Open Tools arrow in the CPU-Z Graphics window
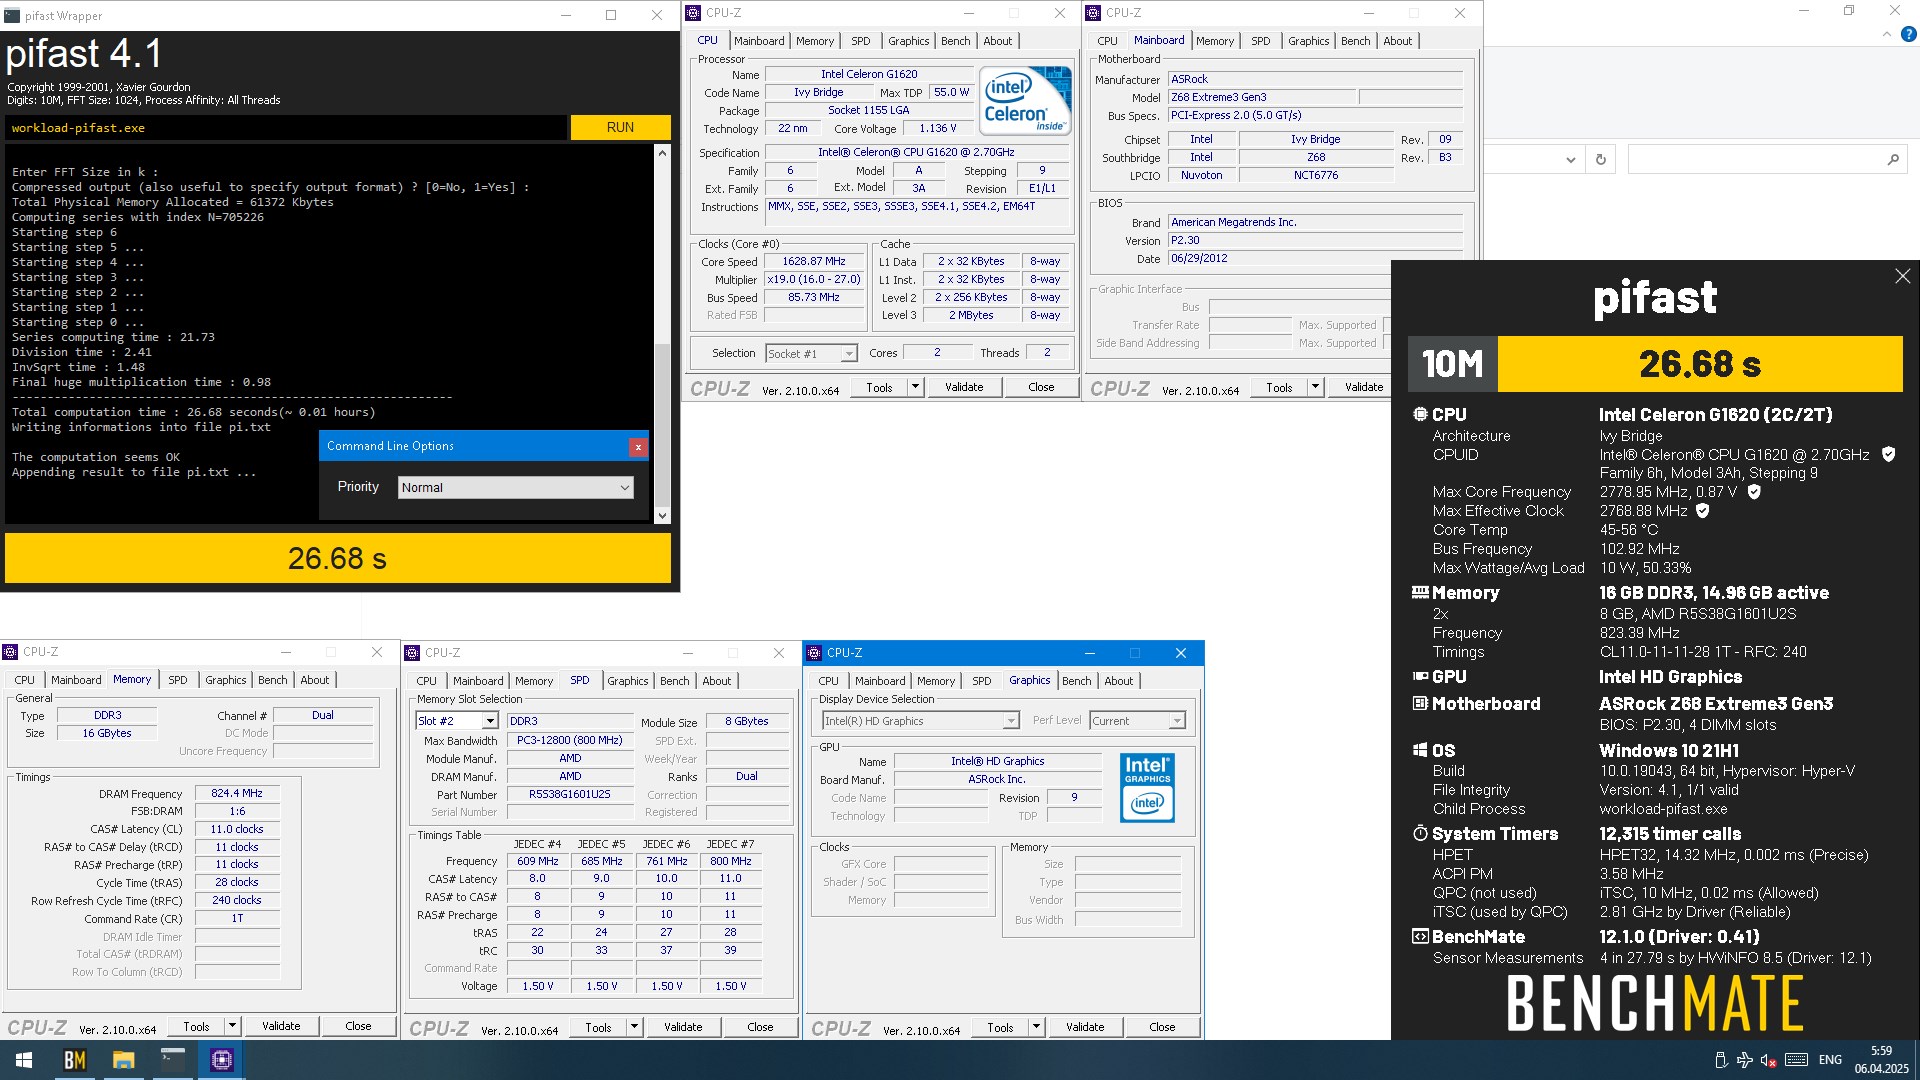 (x=1036, y=1027)
